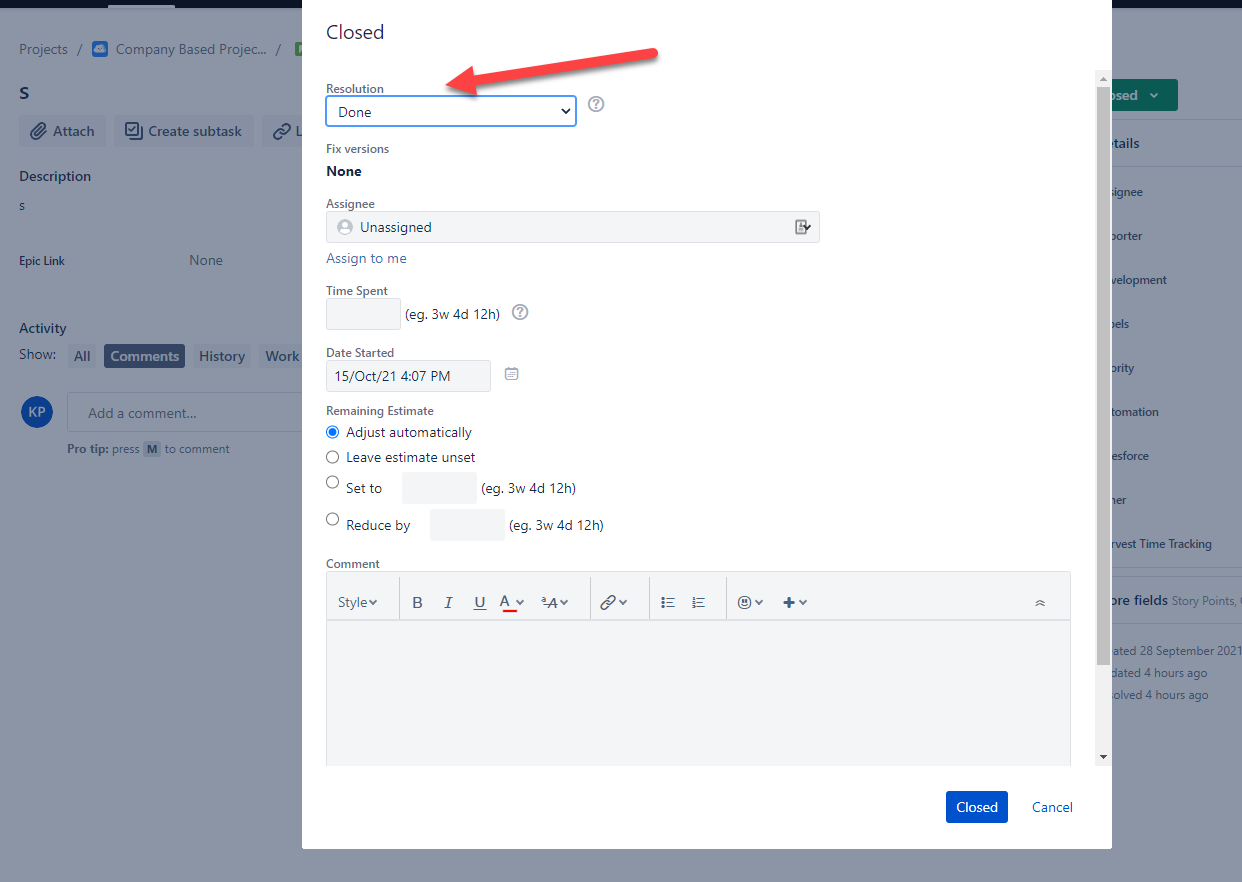Open the Style dropdown in the comment toolbar
Screen dimensions: 1242x882
tap(359, 601)
